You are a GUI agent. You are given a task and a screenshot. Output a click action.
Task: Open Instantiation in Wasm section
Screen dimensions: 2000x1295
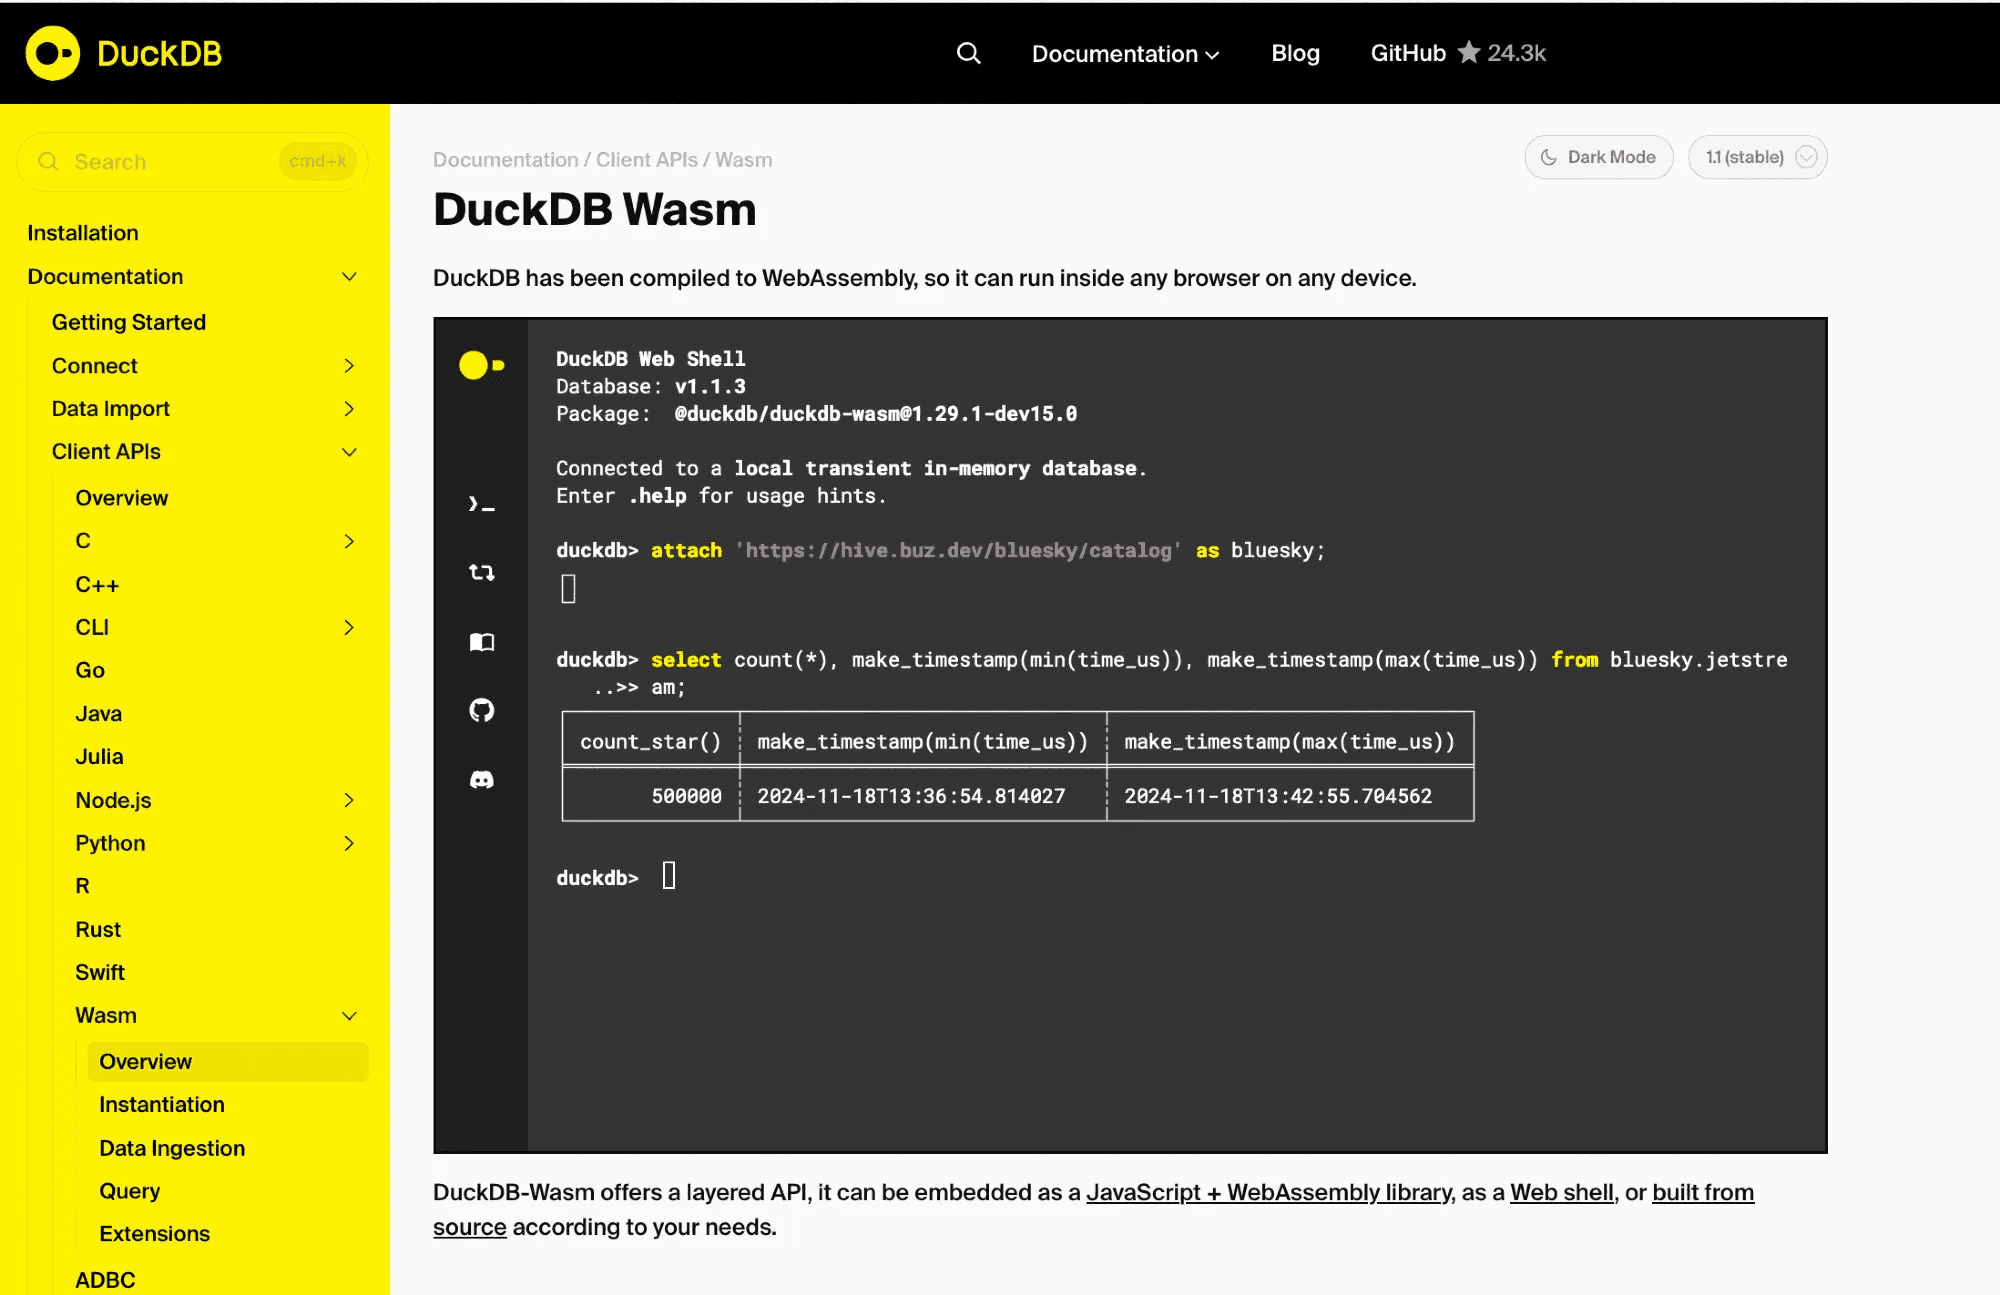pos(162,1105)
